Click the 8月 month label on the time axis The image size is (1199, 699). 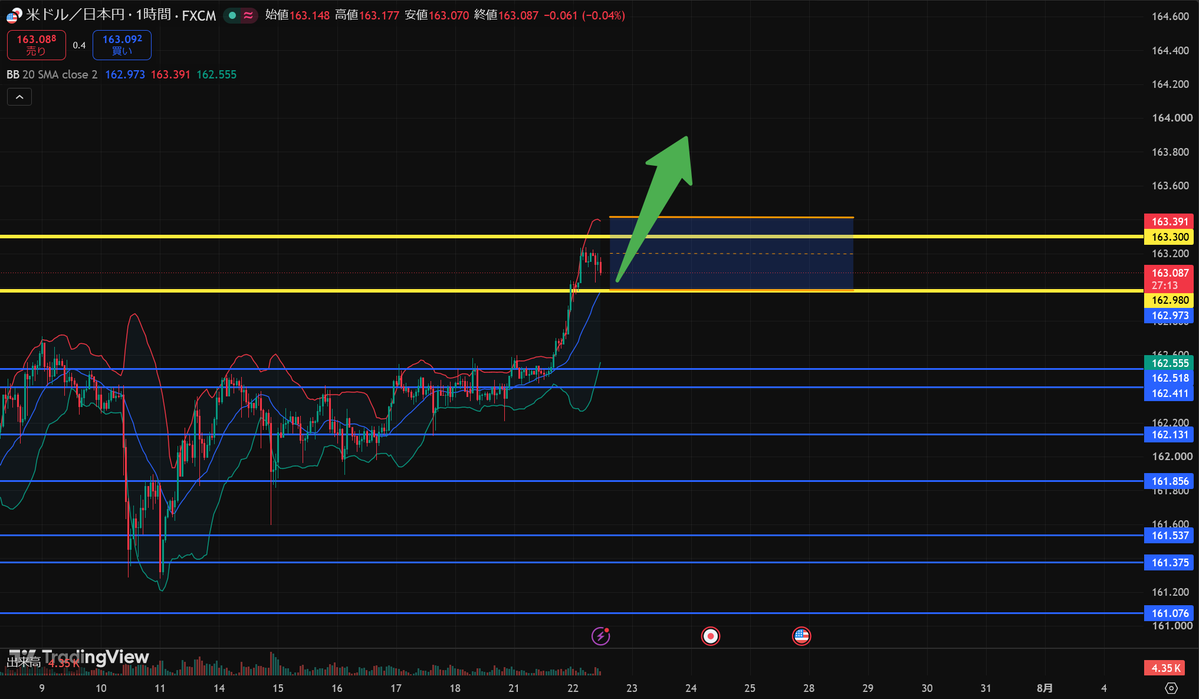click(1045, 688)
